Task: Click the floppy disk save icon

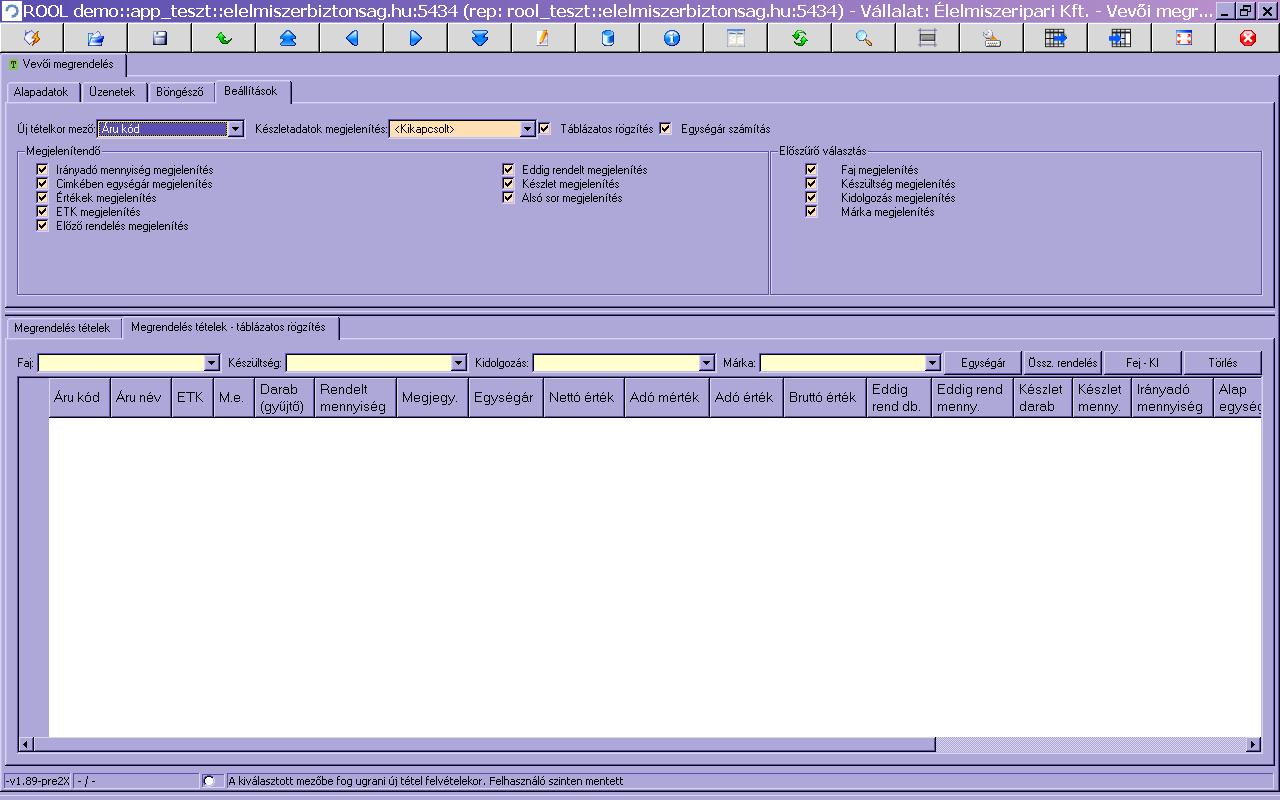Action: click(159, 38)
